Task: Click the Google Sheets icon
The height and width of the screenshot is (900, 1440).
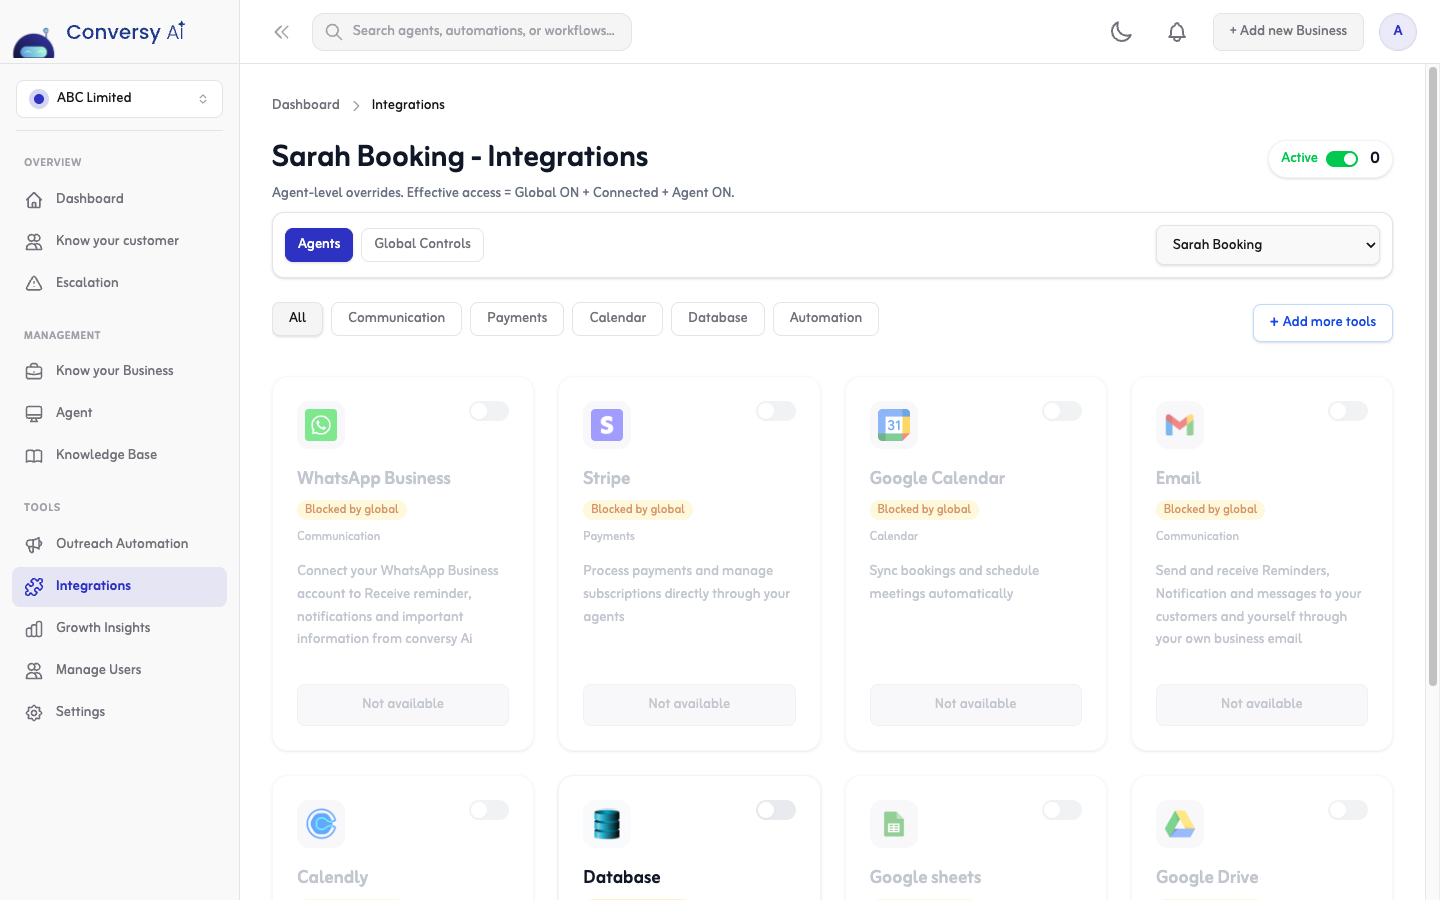Action: [x=894, y=824]
